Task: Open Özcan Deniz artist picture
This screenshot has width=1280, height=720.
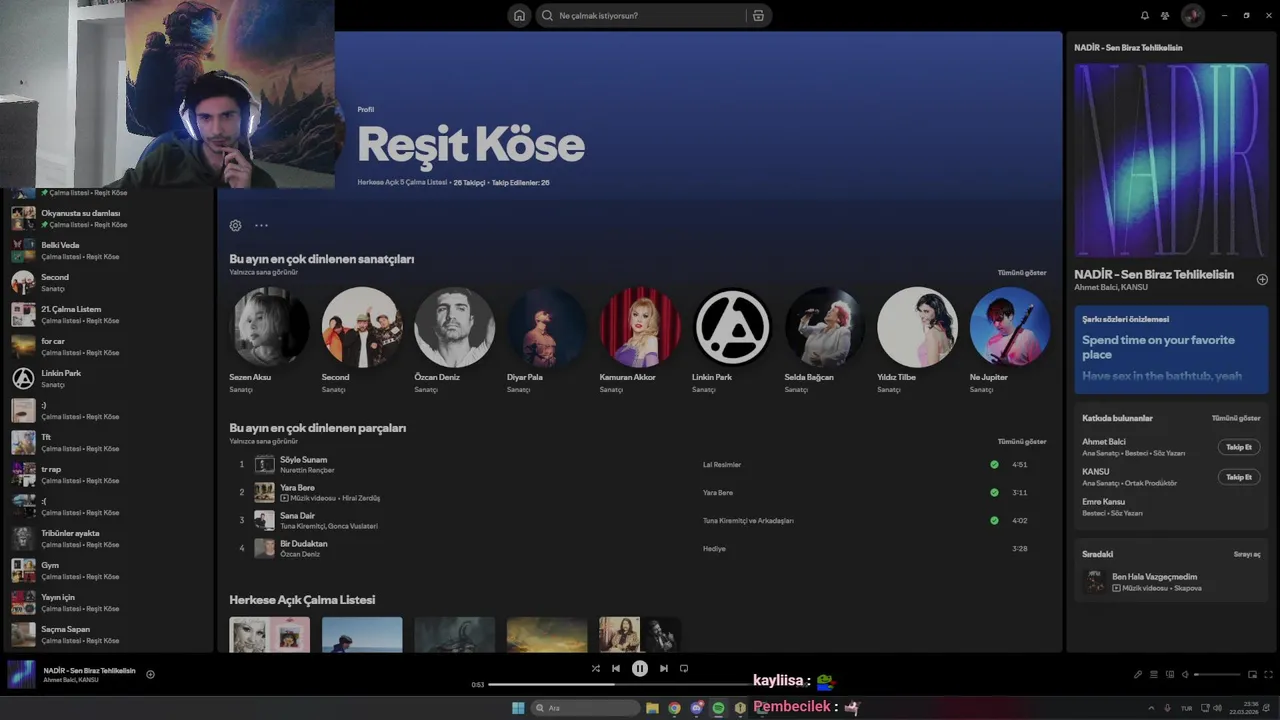Action: tap(454, 327)
